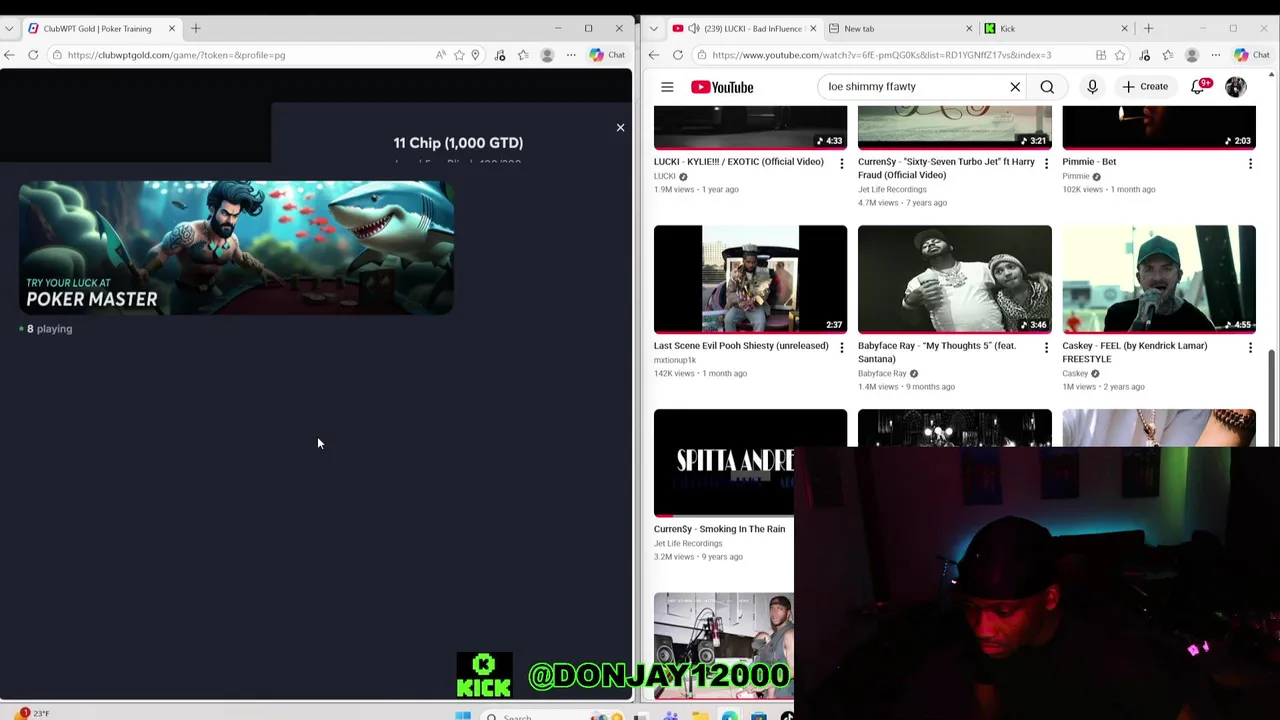Open the YouTube Create button
1280x720 pixels.
pyautogui.click(x=1145, y=87)
